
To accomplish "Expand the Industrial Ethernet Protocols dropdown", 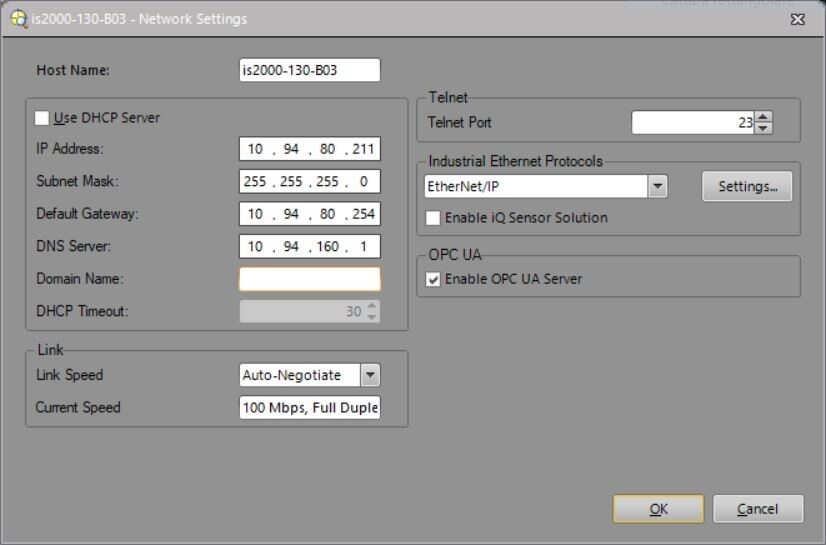I will (657, 187).
